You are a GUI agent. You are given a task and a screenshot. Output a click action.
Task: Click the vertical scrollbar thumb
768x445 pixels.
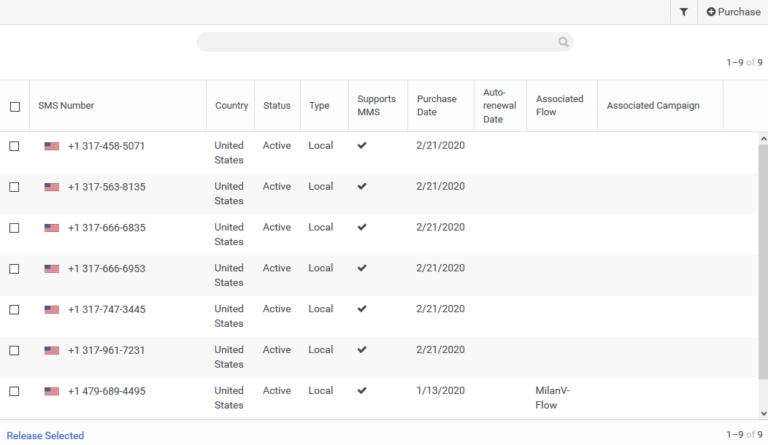pyautogui.click(x=763, y=262)
